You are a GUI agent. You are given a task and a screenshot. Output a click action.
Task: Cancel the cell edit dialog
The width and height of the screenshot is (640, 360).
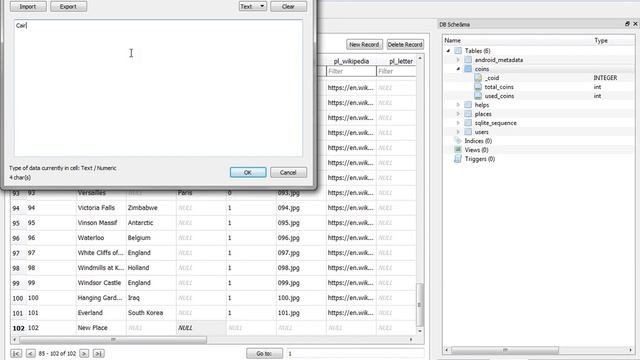288,172
